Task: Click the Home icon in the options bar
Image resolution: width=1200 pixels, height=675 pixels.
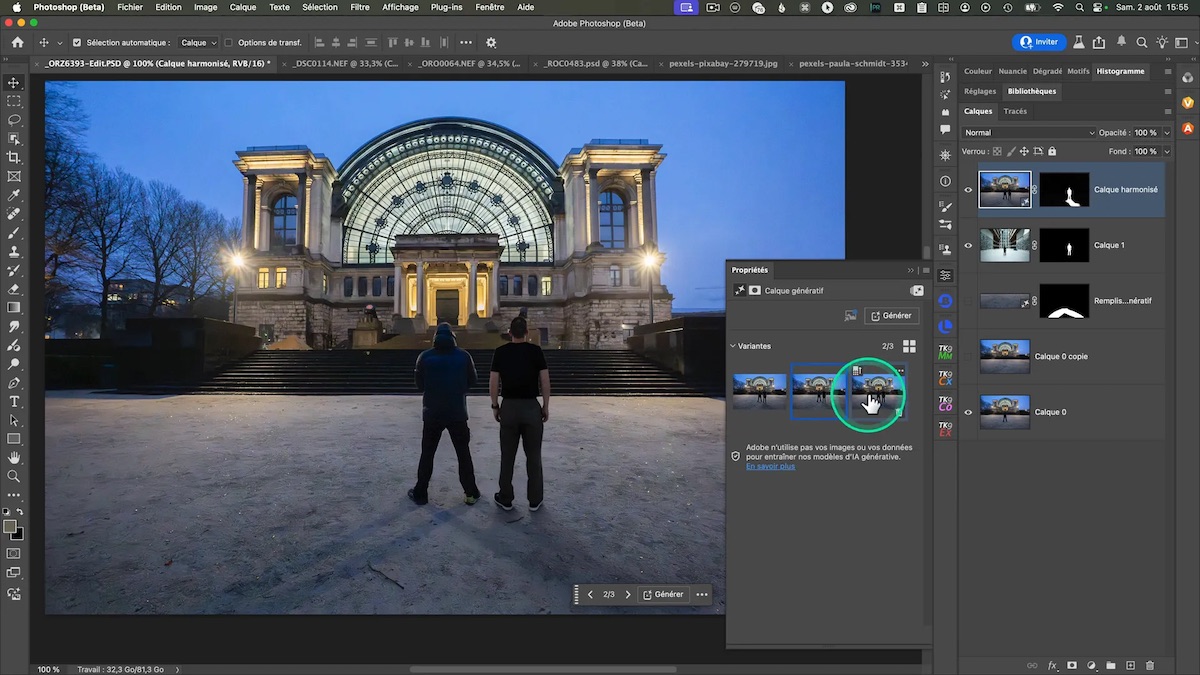Action: (17, 43)
